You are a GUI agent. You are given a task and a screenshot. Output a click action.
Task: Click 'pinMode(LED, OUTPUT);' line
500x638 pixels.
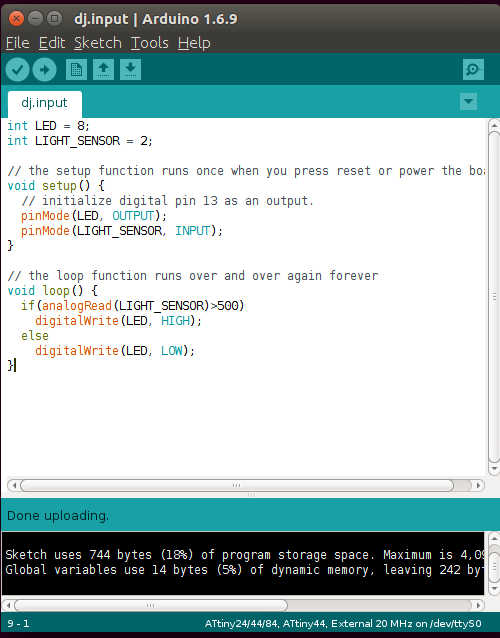click(x=94, y=216)
